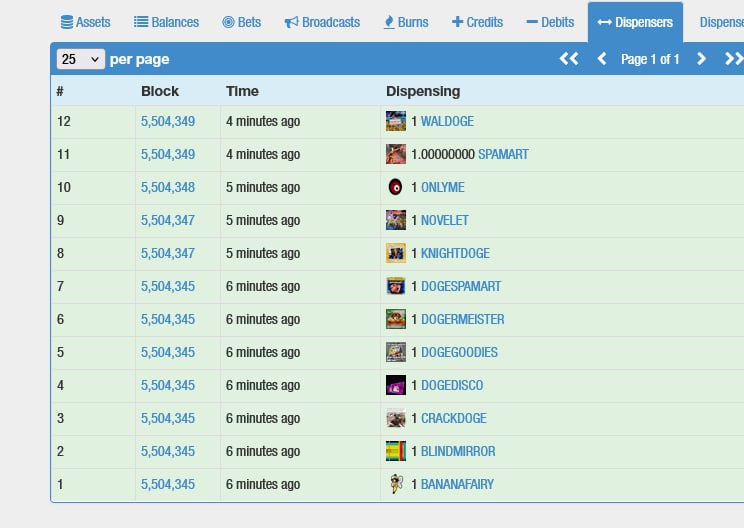Open block 5,504,345 in row 1
The width and height of the screenshot is (744, 528).
pos(168,484)
